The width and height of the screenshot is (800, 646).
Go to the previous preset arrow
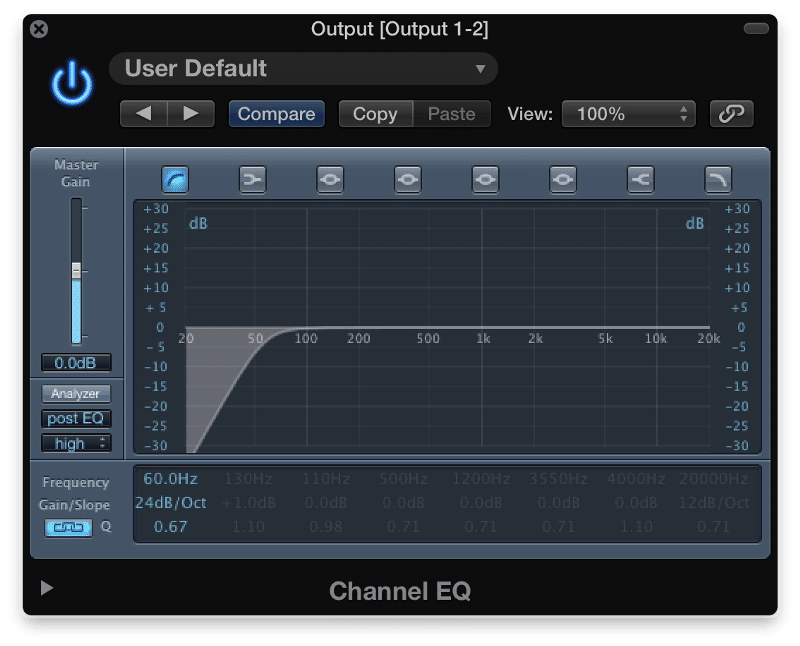(x=144, y=114)
